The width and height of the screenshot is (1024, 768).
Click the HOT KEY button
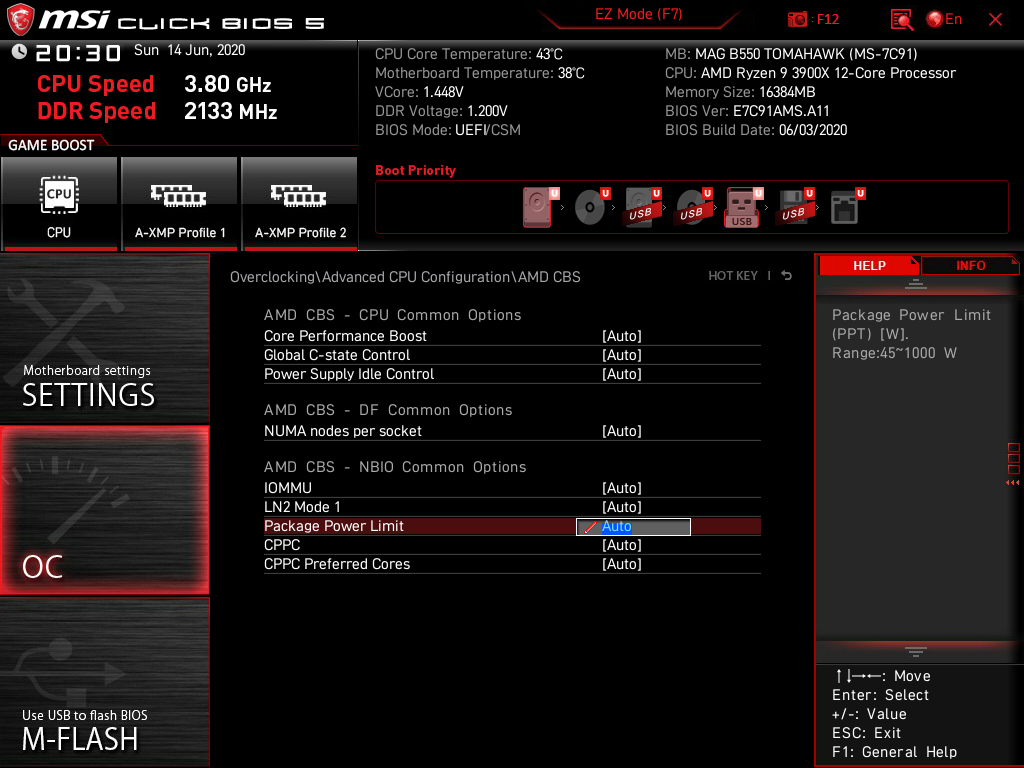[x=733, y=276]
